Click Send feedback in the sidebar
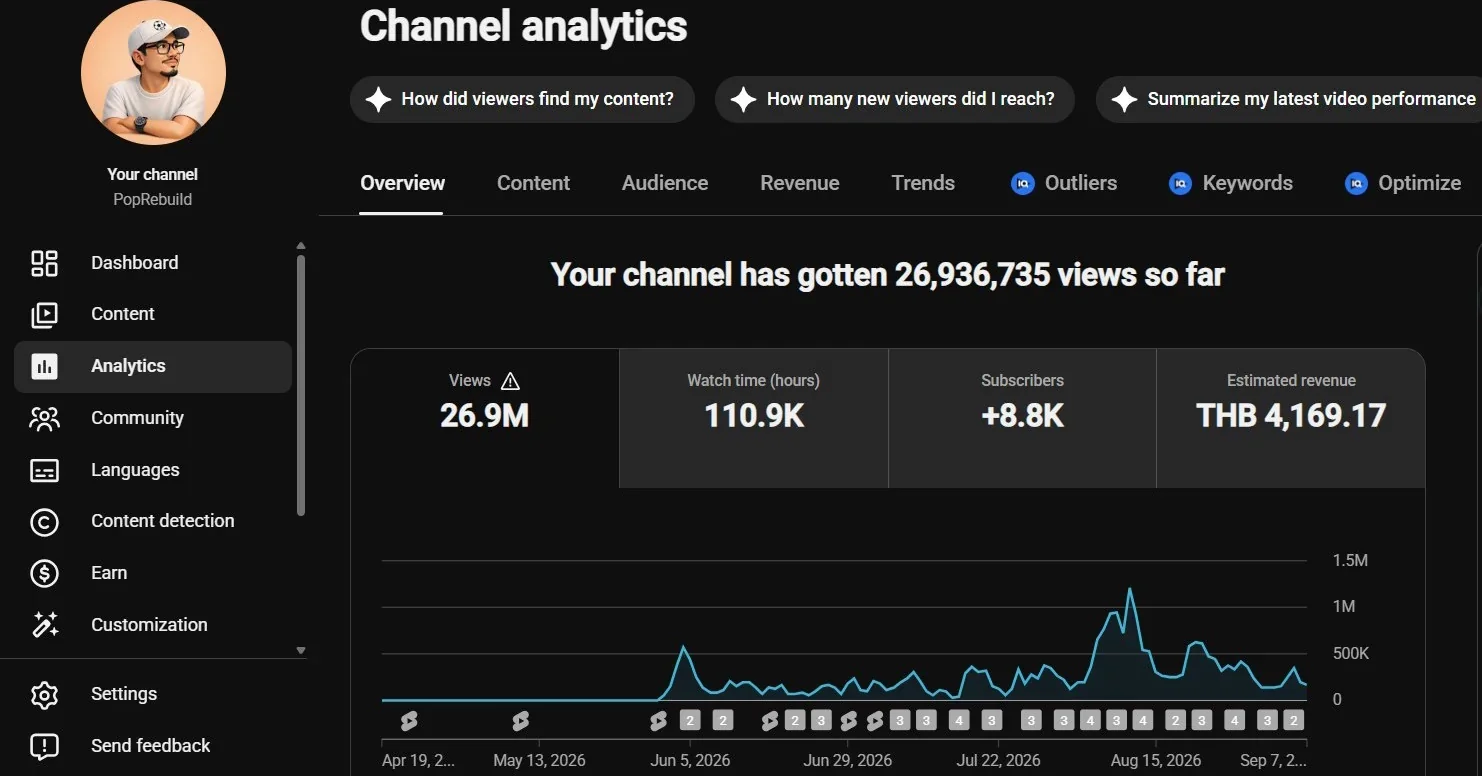Viewport: 1482px width, 776px height. pyautogui.click(x=153, y=746)
